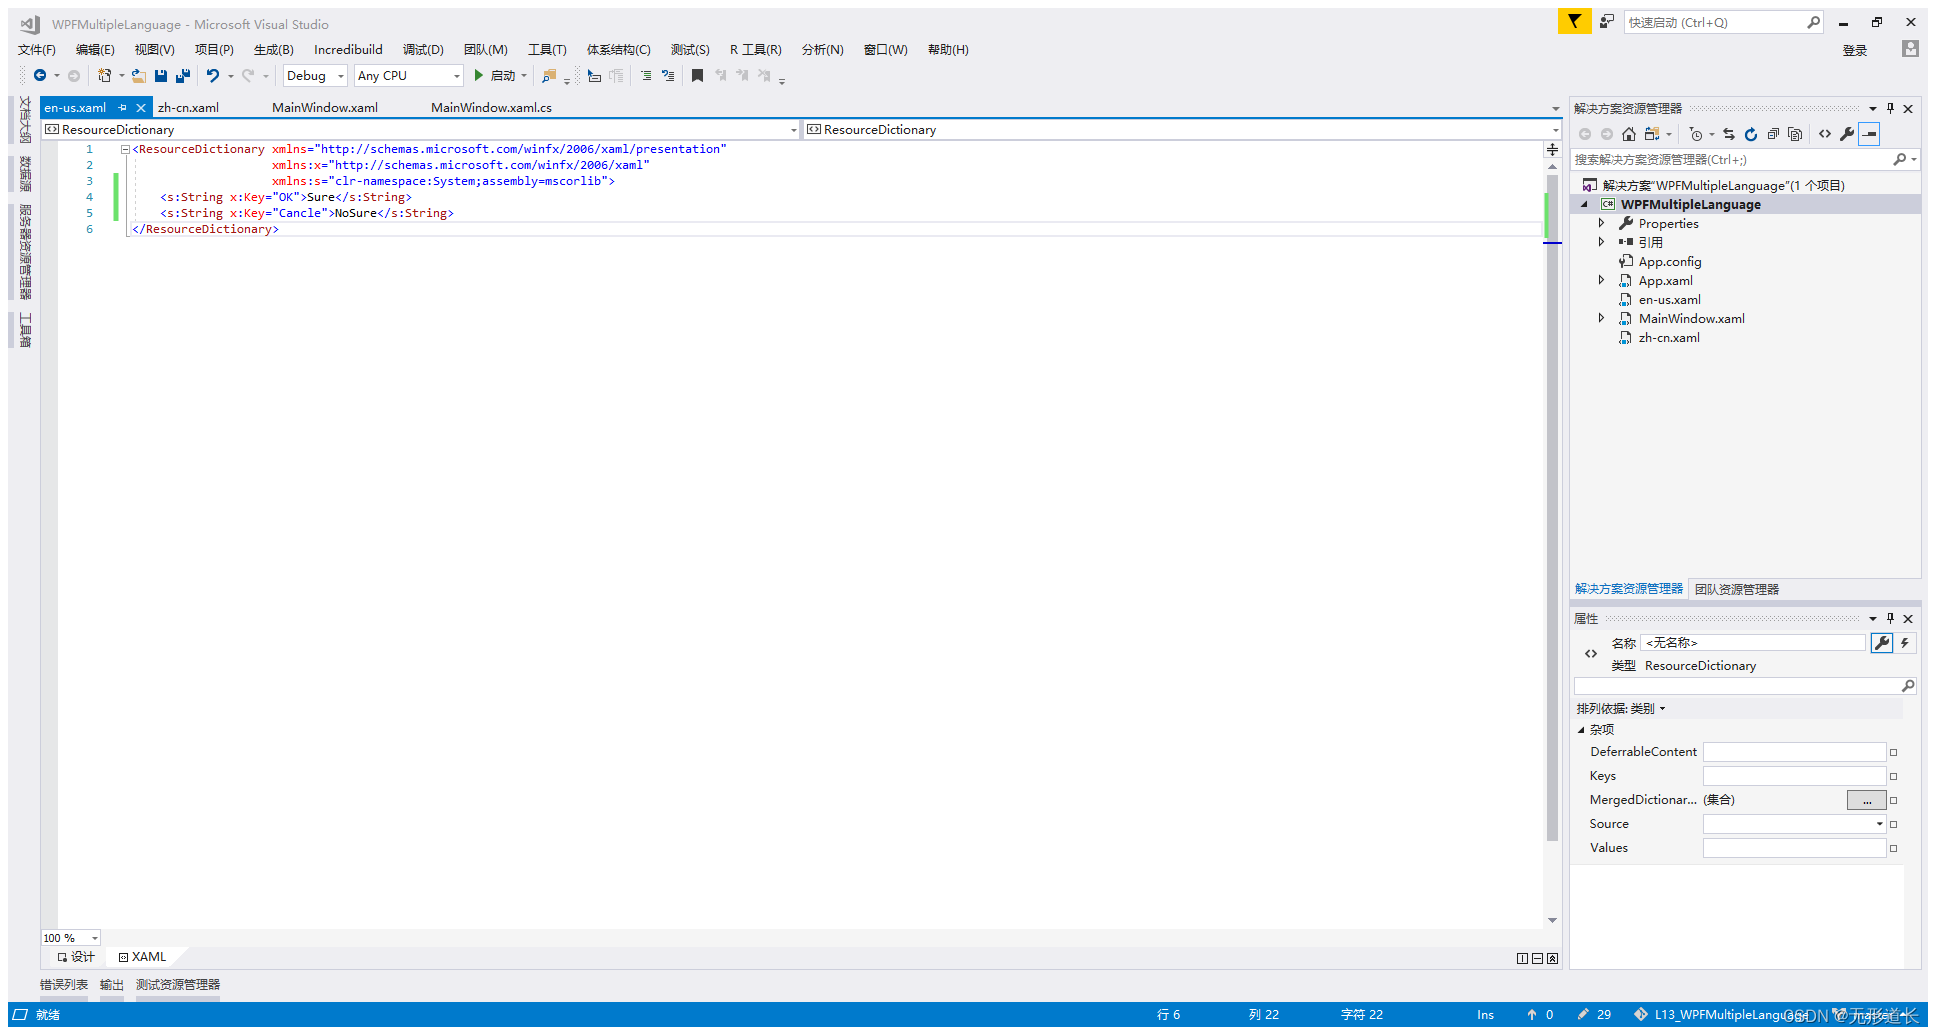Click the Home icon in Solution Explorer
The height and width of the screenshot is (1035, 1936).
1629,134
